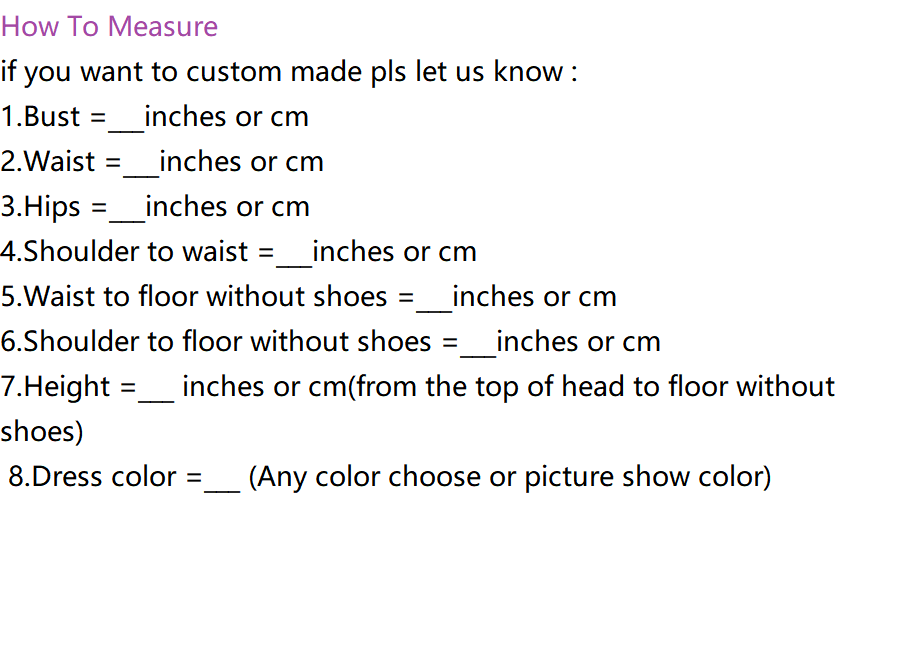Click the "6.Shoulder to floor without shoes" label

tap(216, 342)
